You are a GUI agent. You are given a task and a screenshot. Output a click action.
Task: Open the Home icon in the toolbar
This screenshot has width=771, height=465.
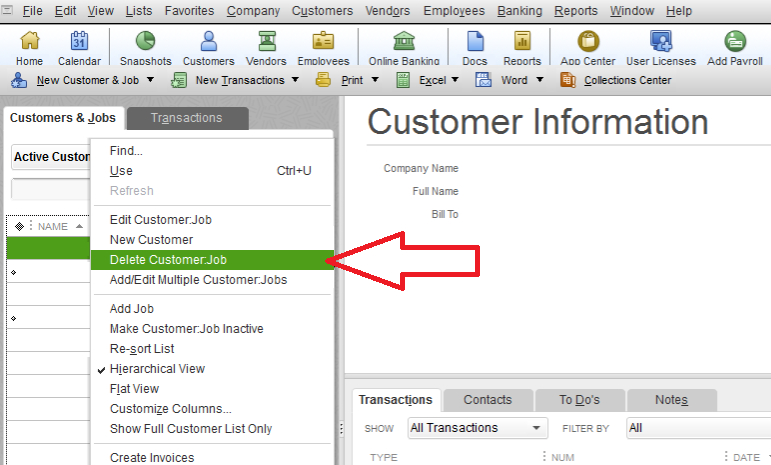pos(30,41)
